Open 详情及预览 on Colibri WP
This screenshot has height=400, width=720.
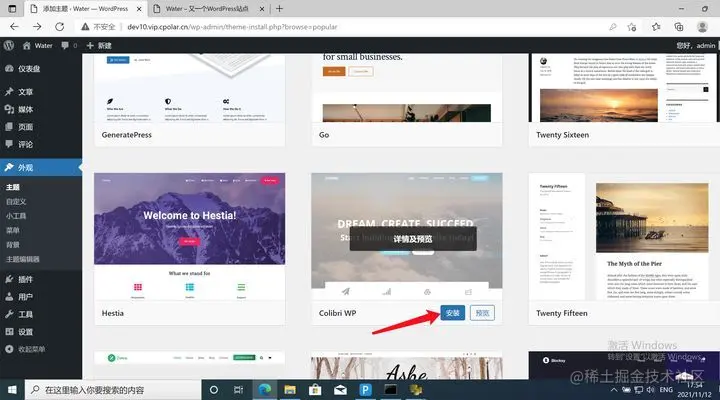click(x=413, y=239)
